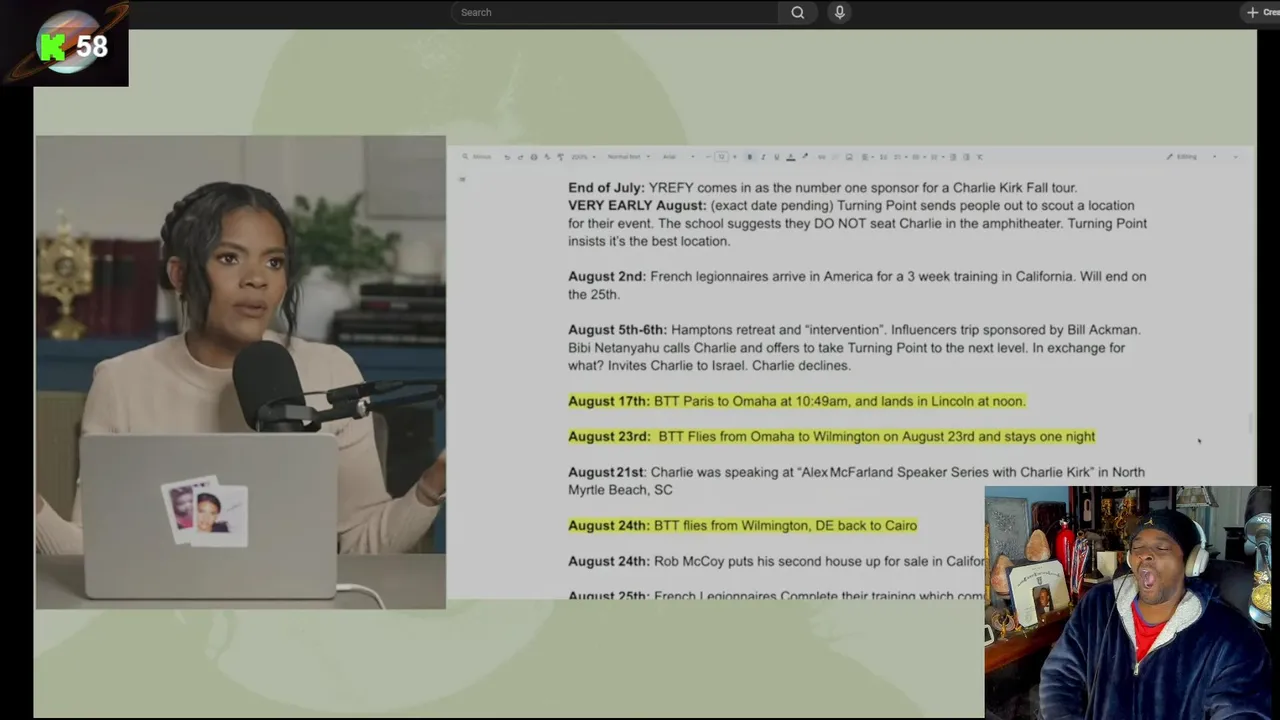Image resolution: width=1280 pixels, height=720 pixels.
Task: Click 'Rob McCoy puts his second house' line
Action: (819, 562)
